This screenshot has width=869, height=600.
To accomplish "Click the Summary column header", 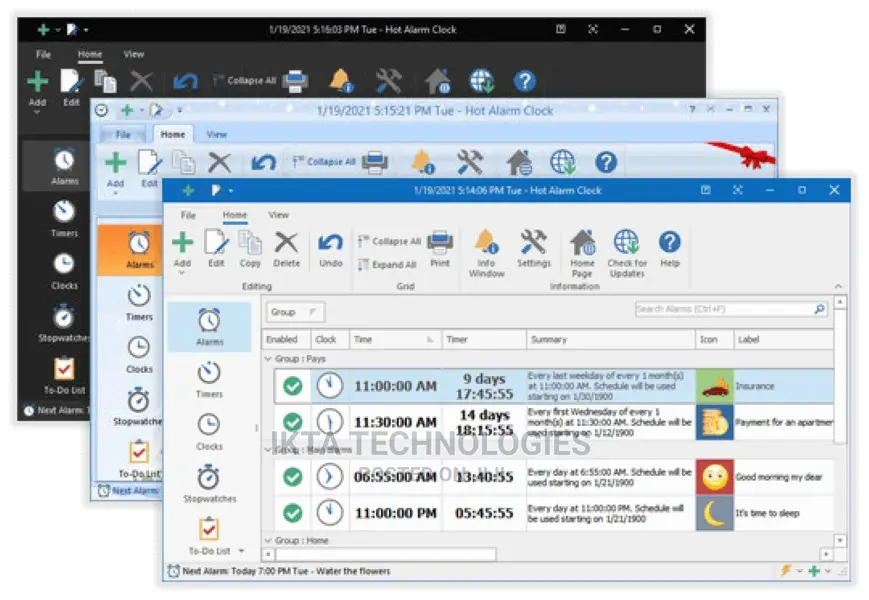I will pyautogui.click(x=610, y=340).
